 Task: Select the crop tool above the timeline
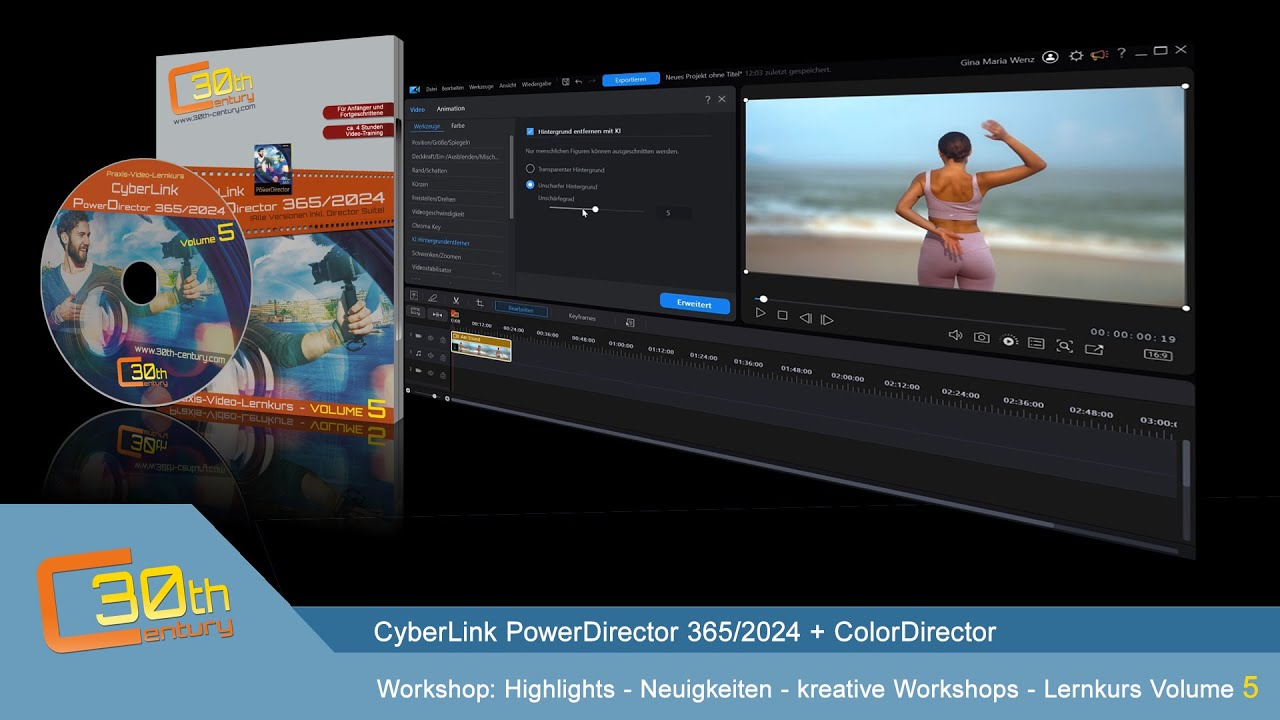click(x=480, y=303)
